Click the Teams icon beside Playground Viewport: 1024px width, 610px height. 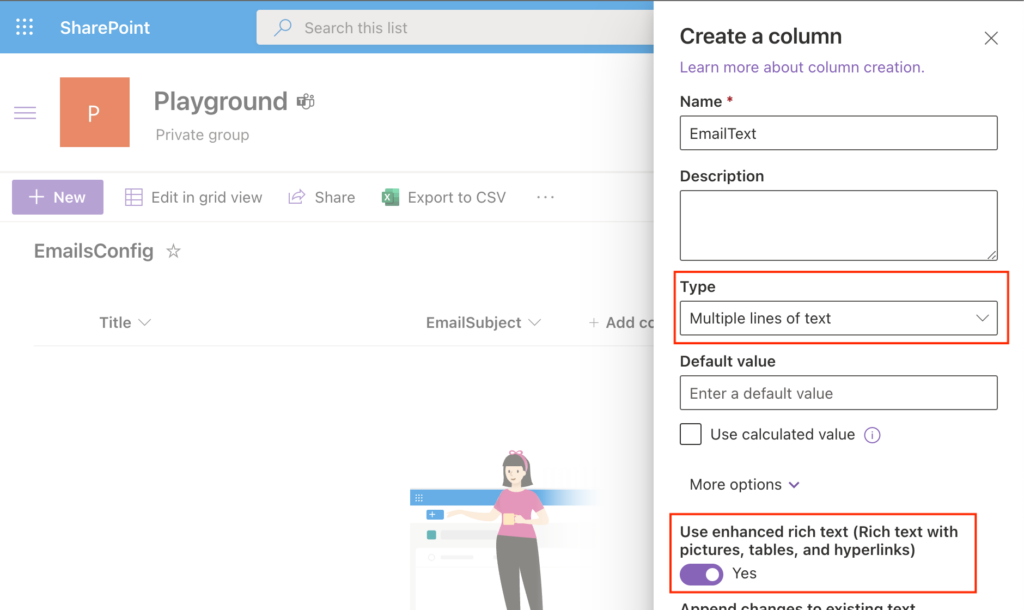pyautogui.click(x=306, y=101)
